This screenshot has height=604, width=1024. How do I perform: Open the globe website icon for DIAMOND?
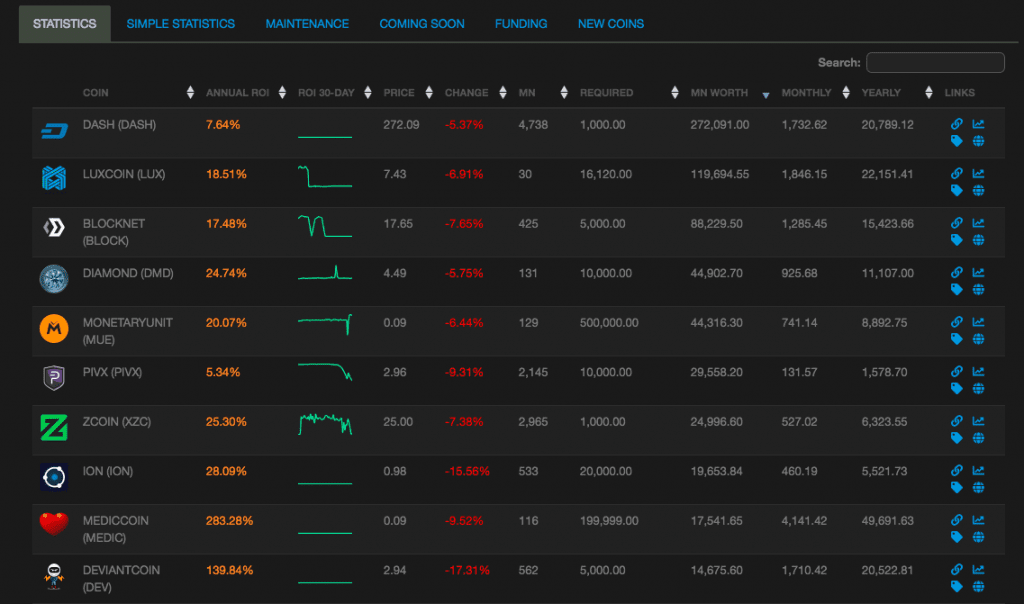click(x=978, y=290)
